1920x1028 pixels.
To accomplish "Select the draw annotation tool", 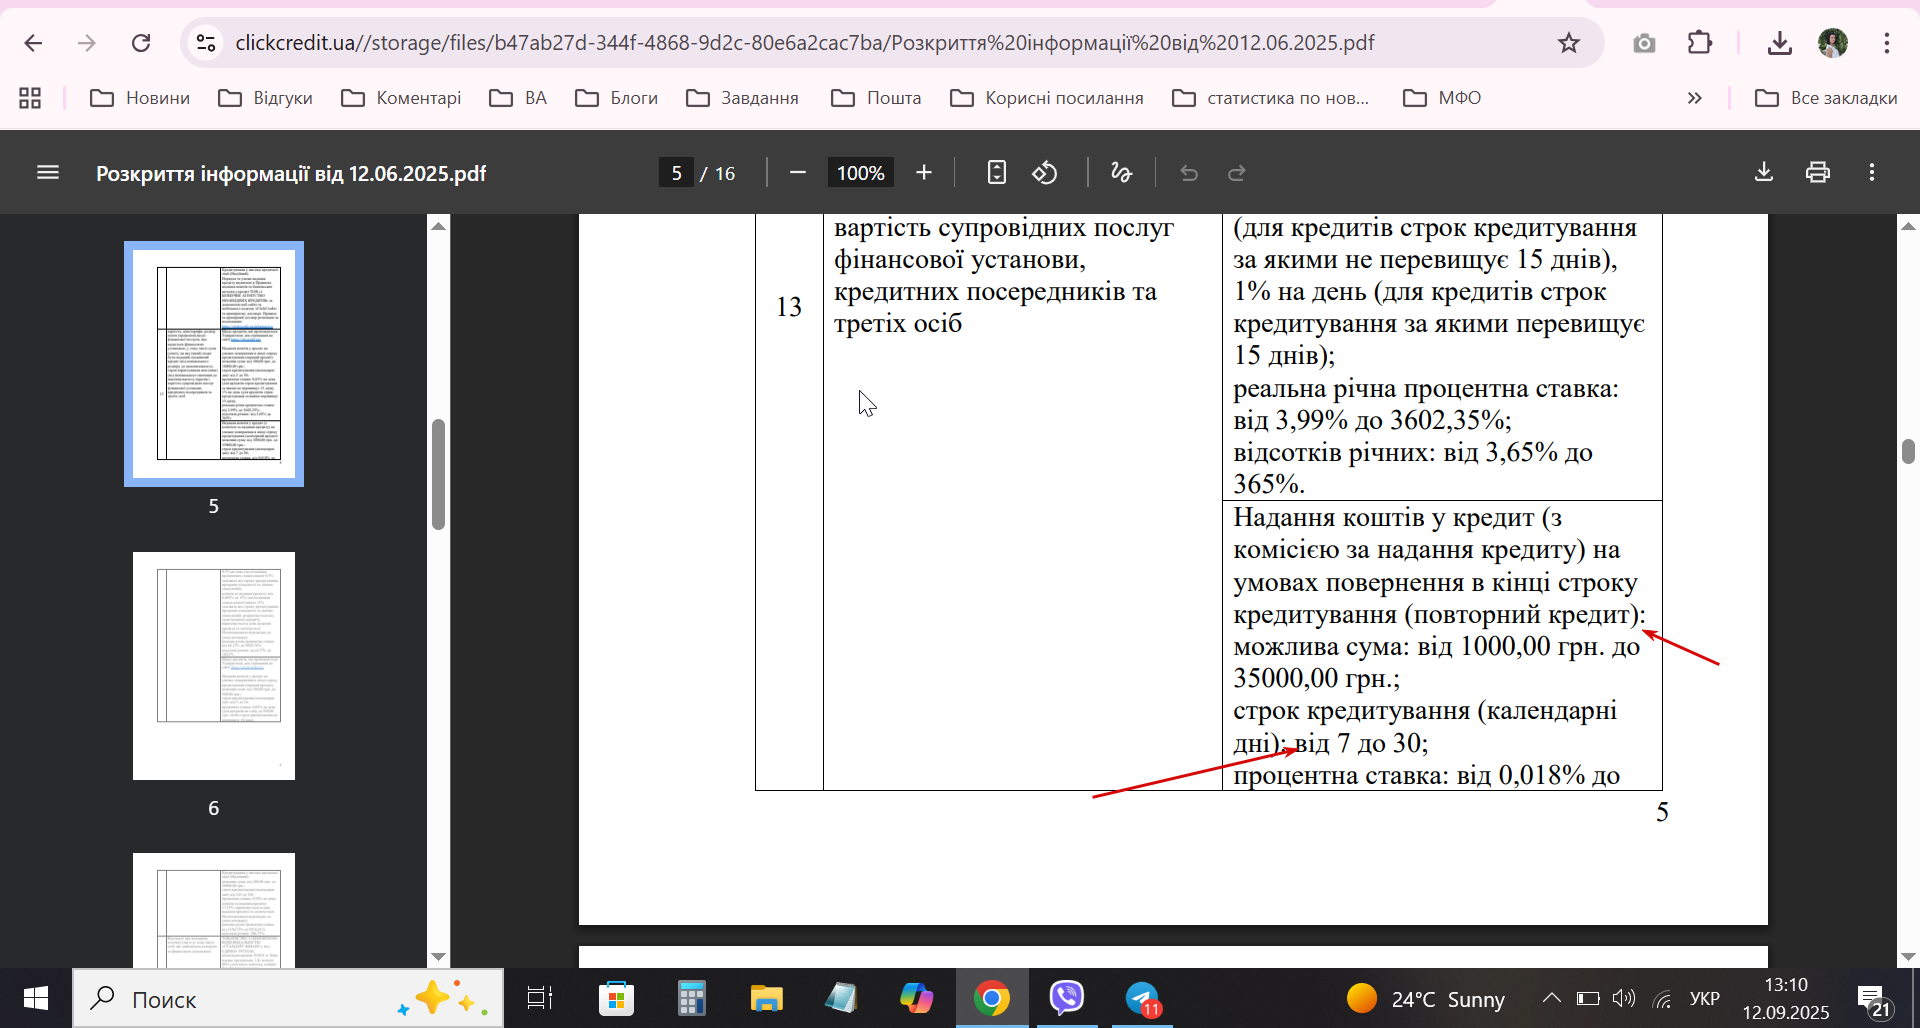I will (x=1121, y=173).
